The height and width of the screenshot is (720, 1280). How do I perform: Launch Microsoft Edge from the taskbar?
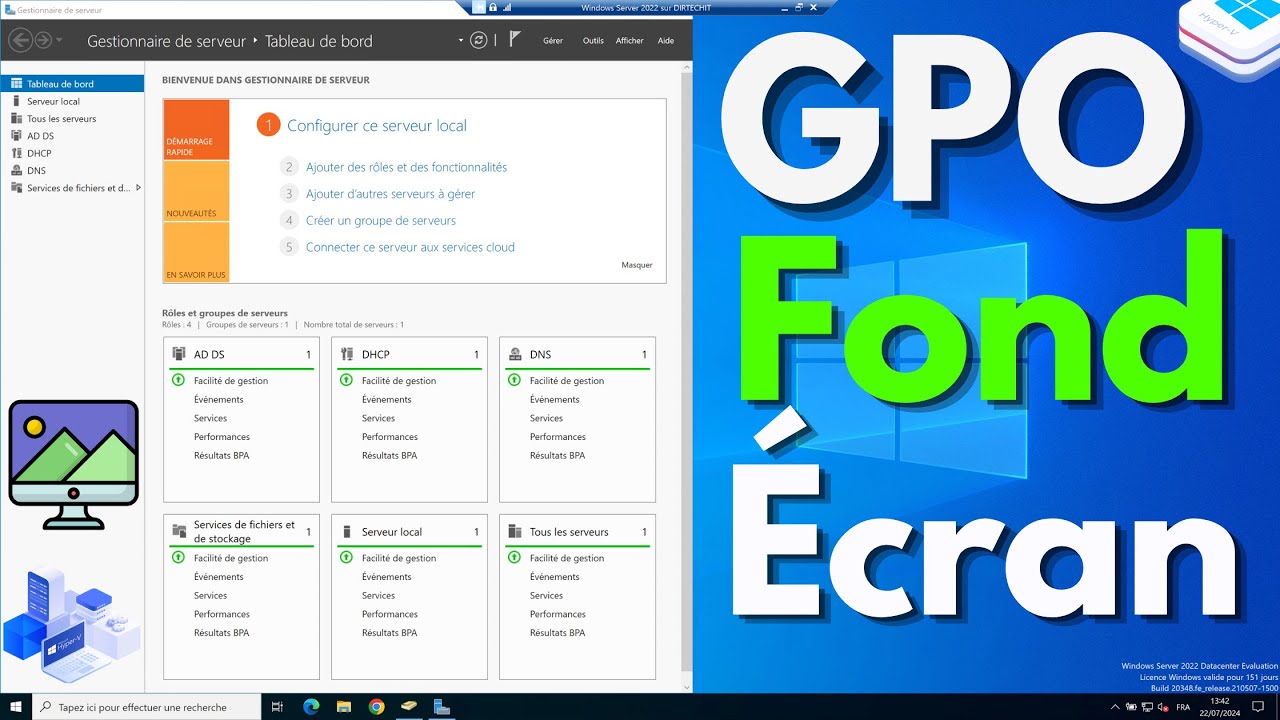[x=311, y=707]
